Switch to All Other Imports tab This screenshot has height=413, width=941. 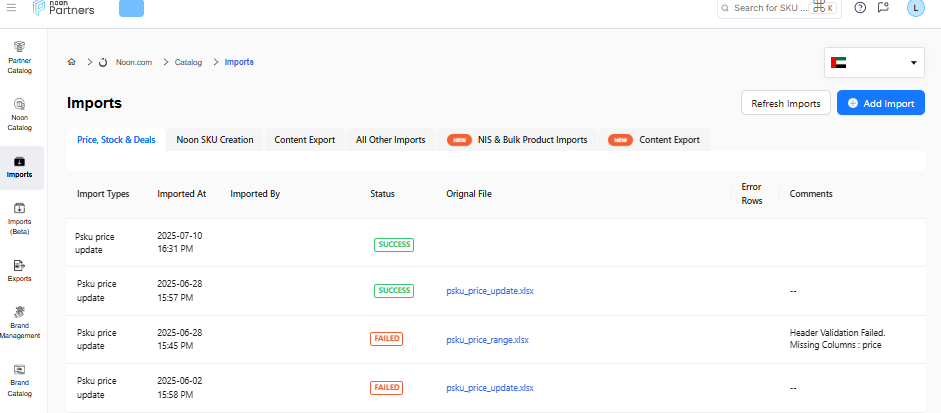391,140
